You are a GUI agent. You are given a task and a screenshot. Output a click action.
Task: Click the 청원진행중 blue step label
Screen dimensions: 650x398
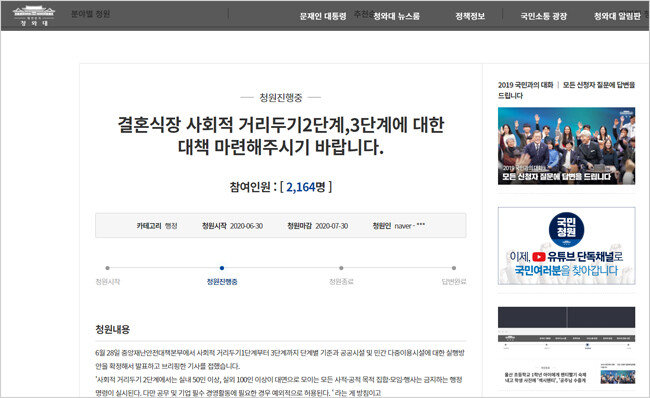point(222,282)
